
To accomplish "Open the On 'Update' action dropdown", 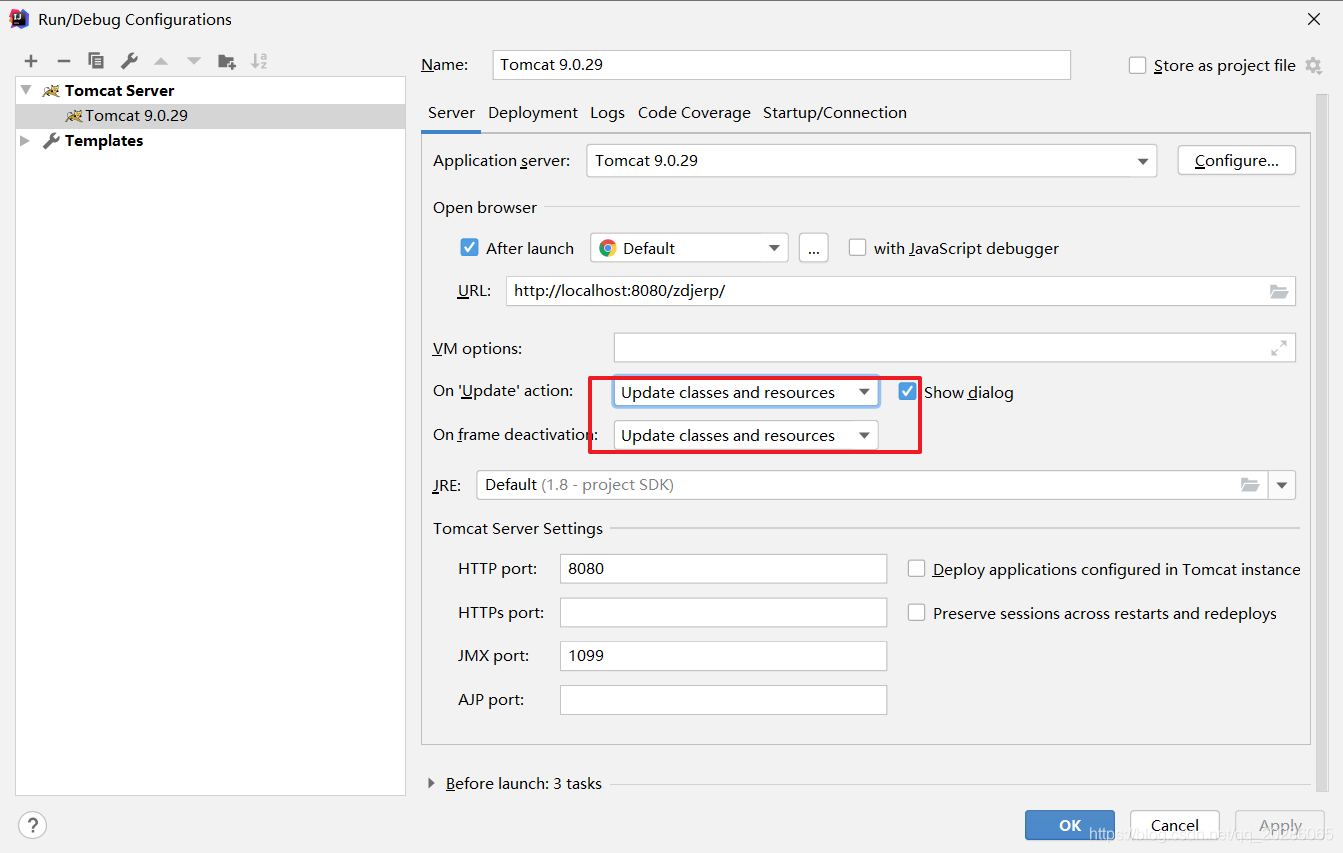I will click(745, 393).
